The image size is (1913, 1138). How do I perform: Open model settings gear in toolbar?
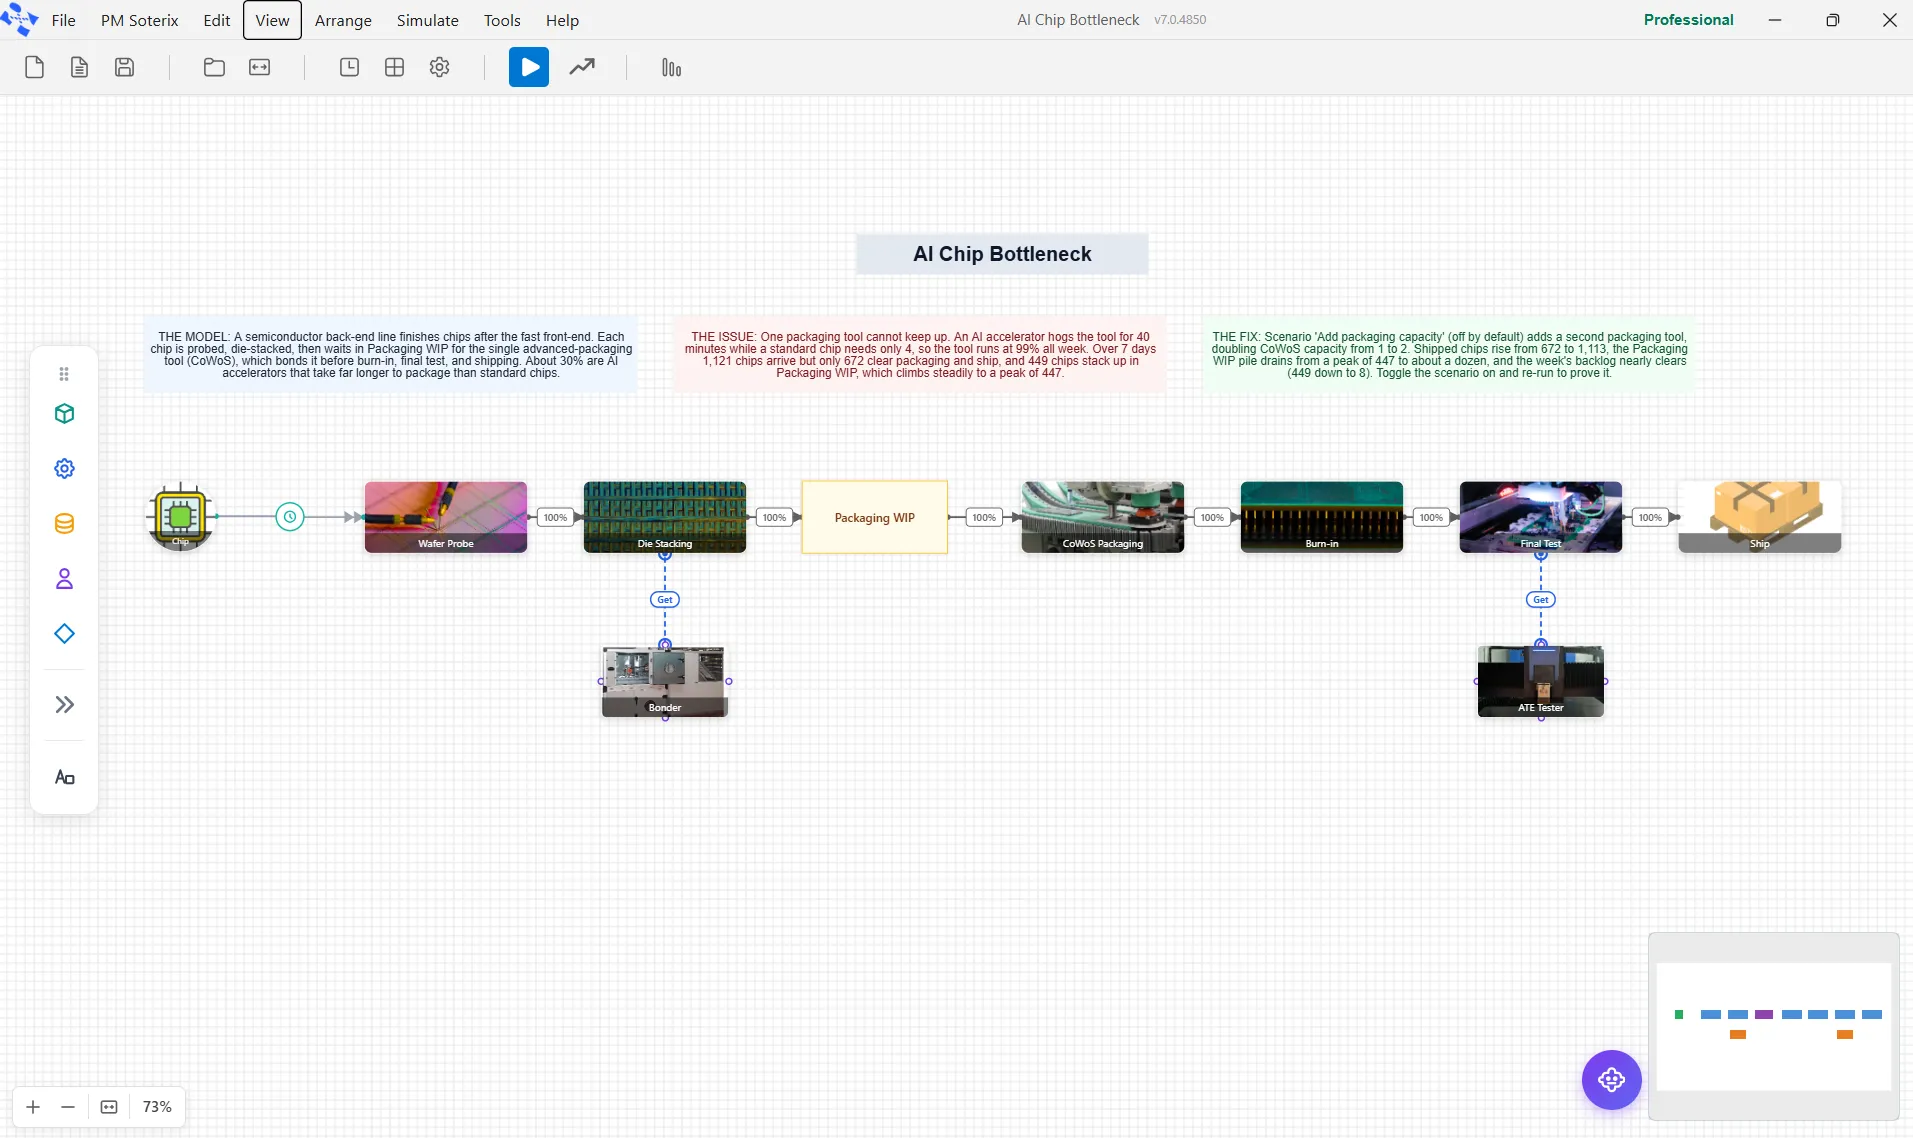[439, 67]
